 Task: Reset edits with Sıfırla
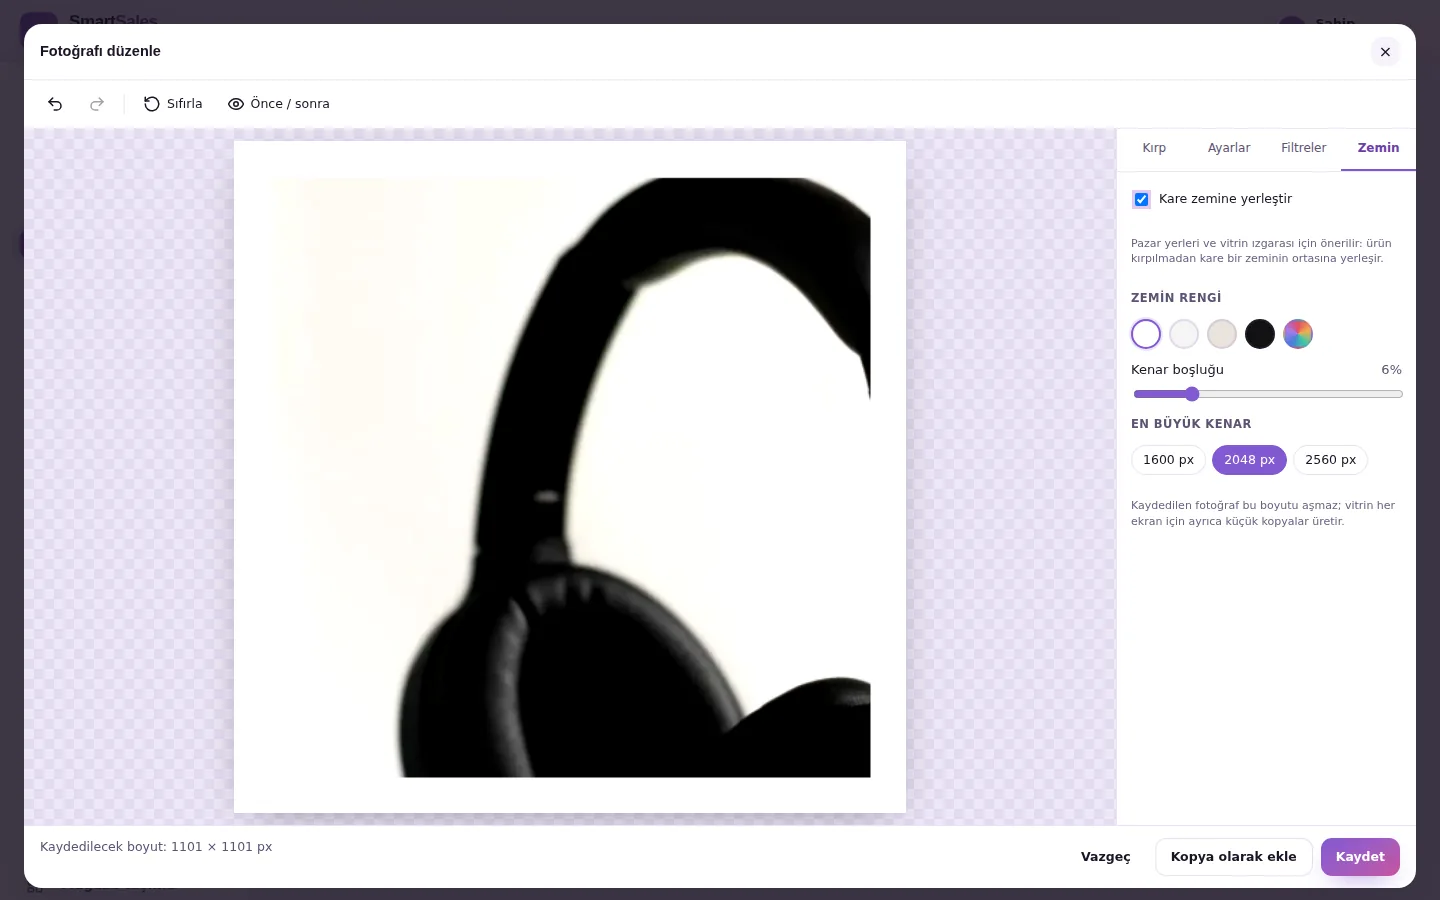[x=173, y=104]
